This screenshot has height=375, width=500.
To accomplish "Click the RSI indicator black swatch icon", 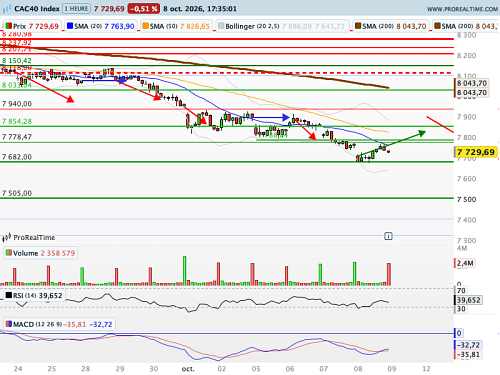I will tap(9, 295).
